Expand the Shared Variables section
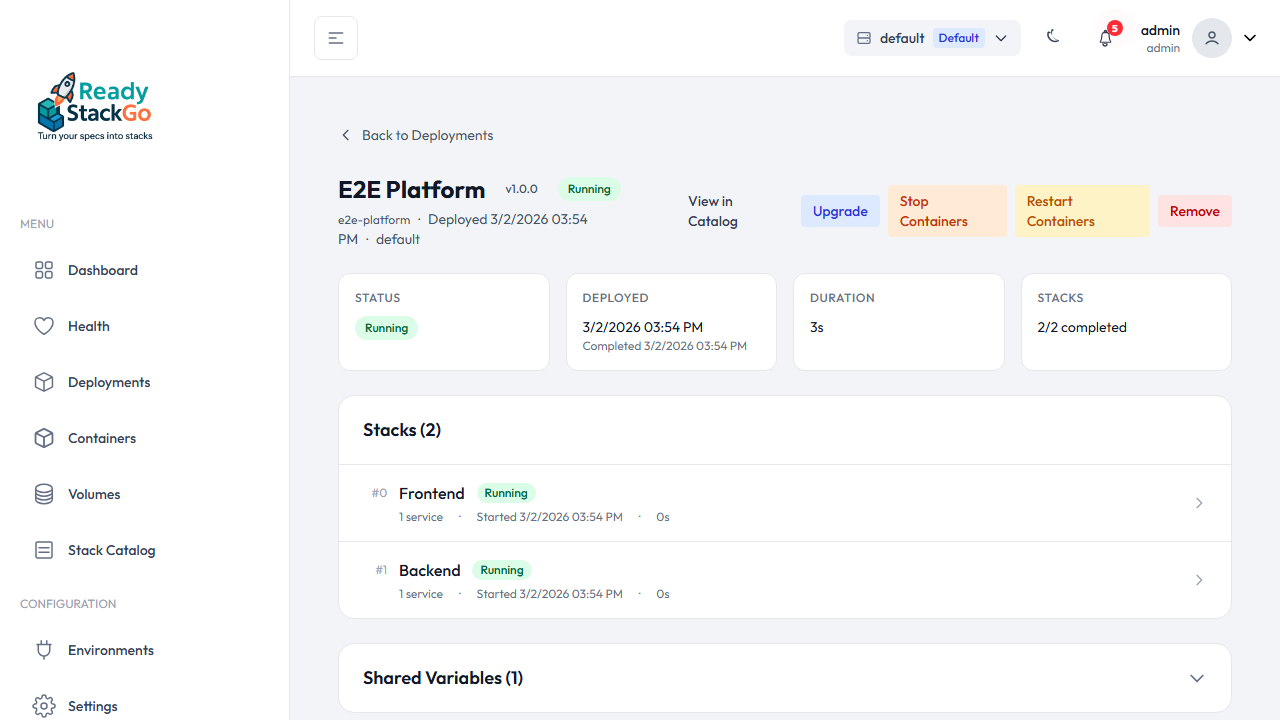The height and width of the screenshot is (720, 1280). pos(1197,678)
